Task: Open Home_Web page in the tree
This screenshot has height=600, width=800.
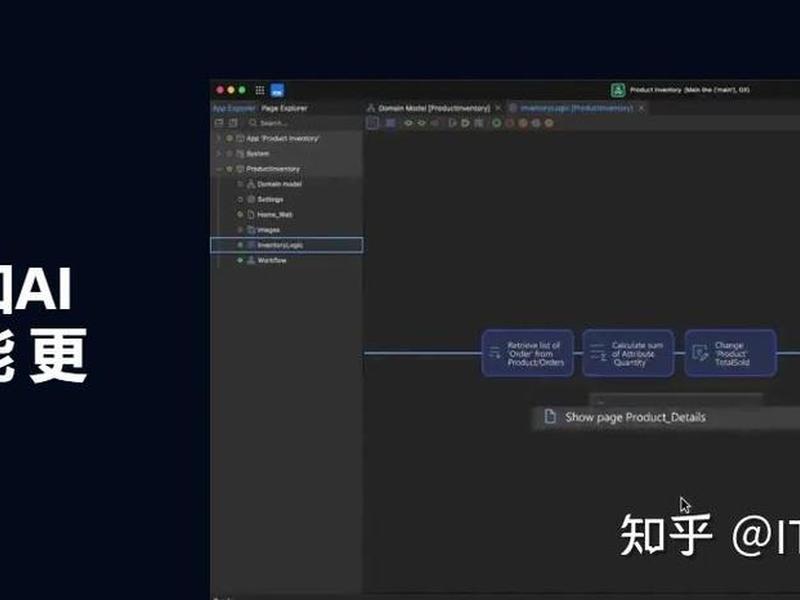Action: coord(274,215)
